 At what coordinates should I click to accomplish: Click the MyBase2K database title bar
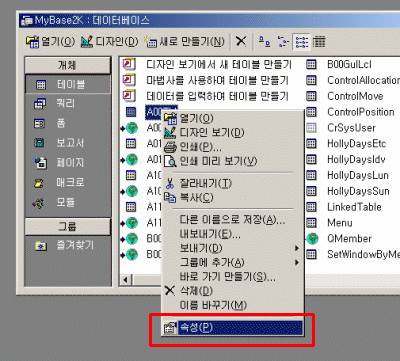[x=209, y=21]
